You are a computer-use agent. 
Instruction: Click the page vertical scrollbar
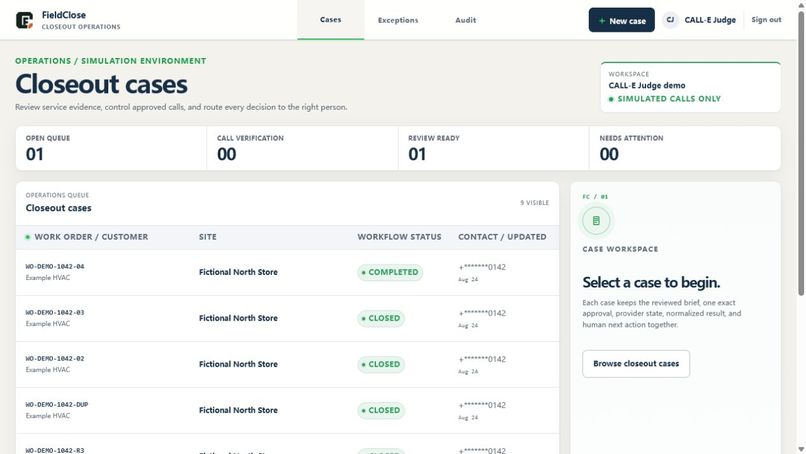point(801,153)
